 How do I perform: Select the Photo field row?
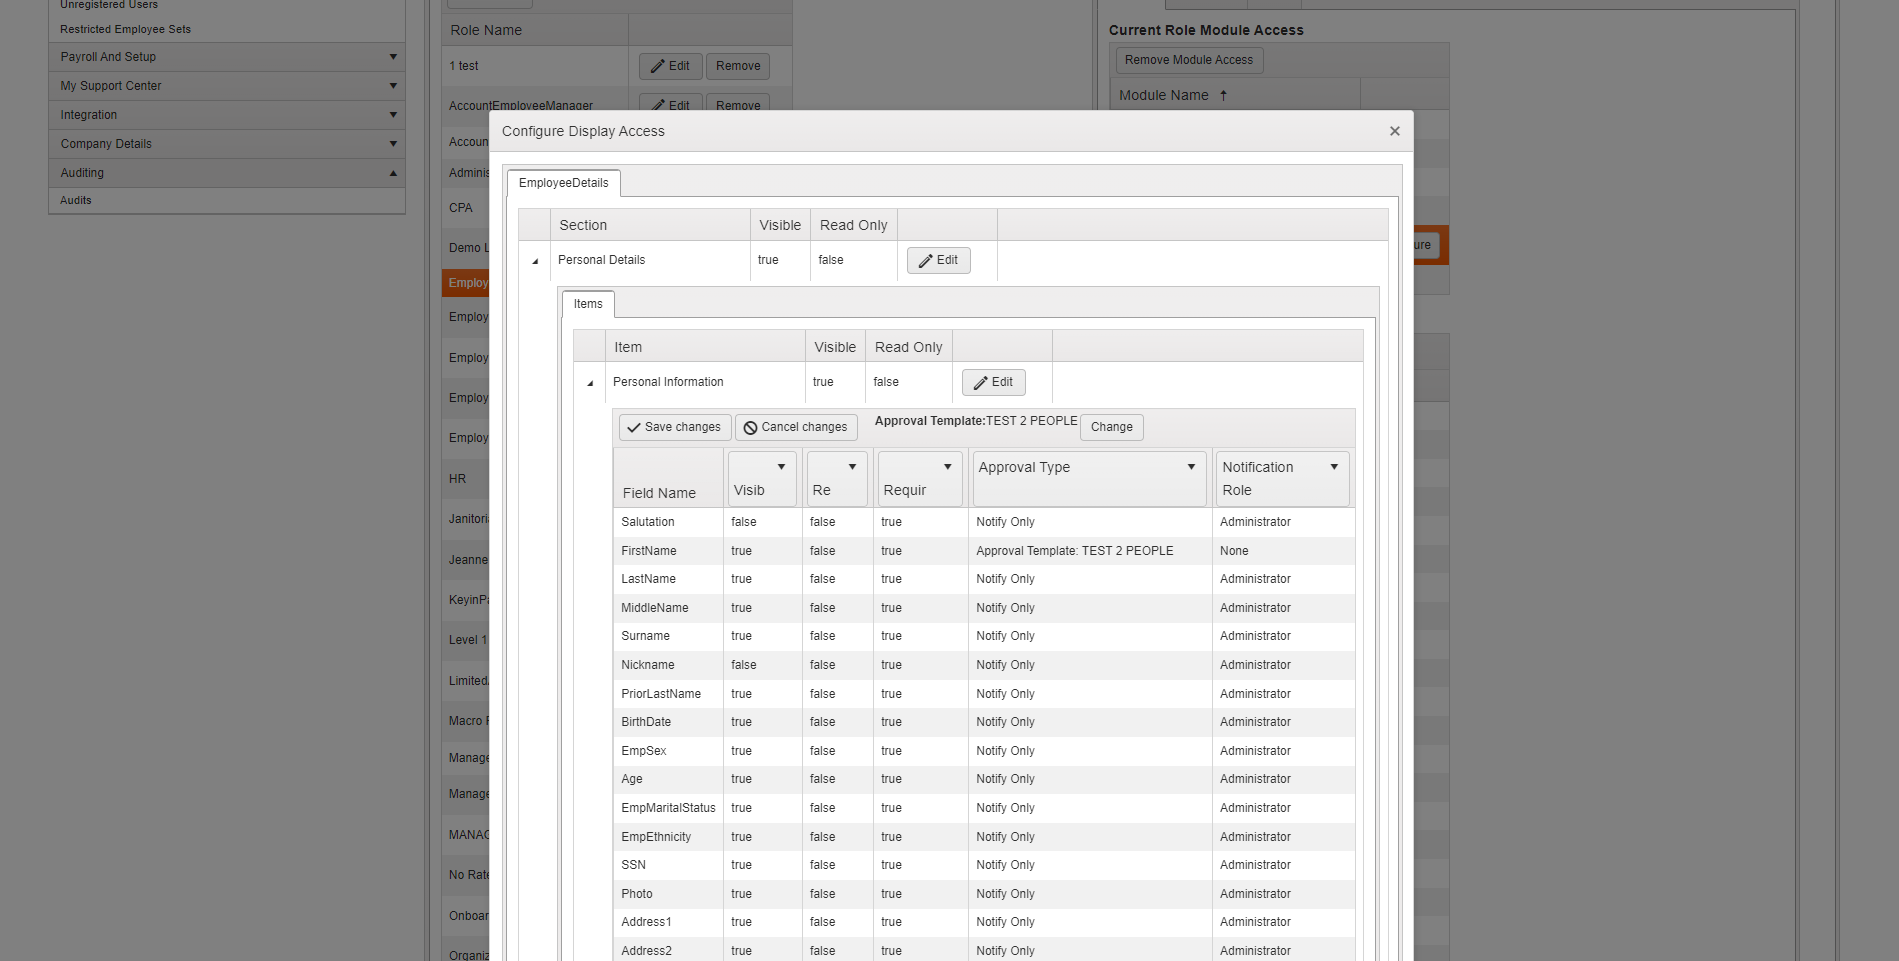point(984,894)
